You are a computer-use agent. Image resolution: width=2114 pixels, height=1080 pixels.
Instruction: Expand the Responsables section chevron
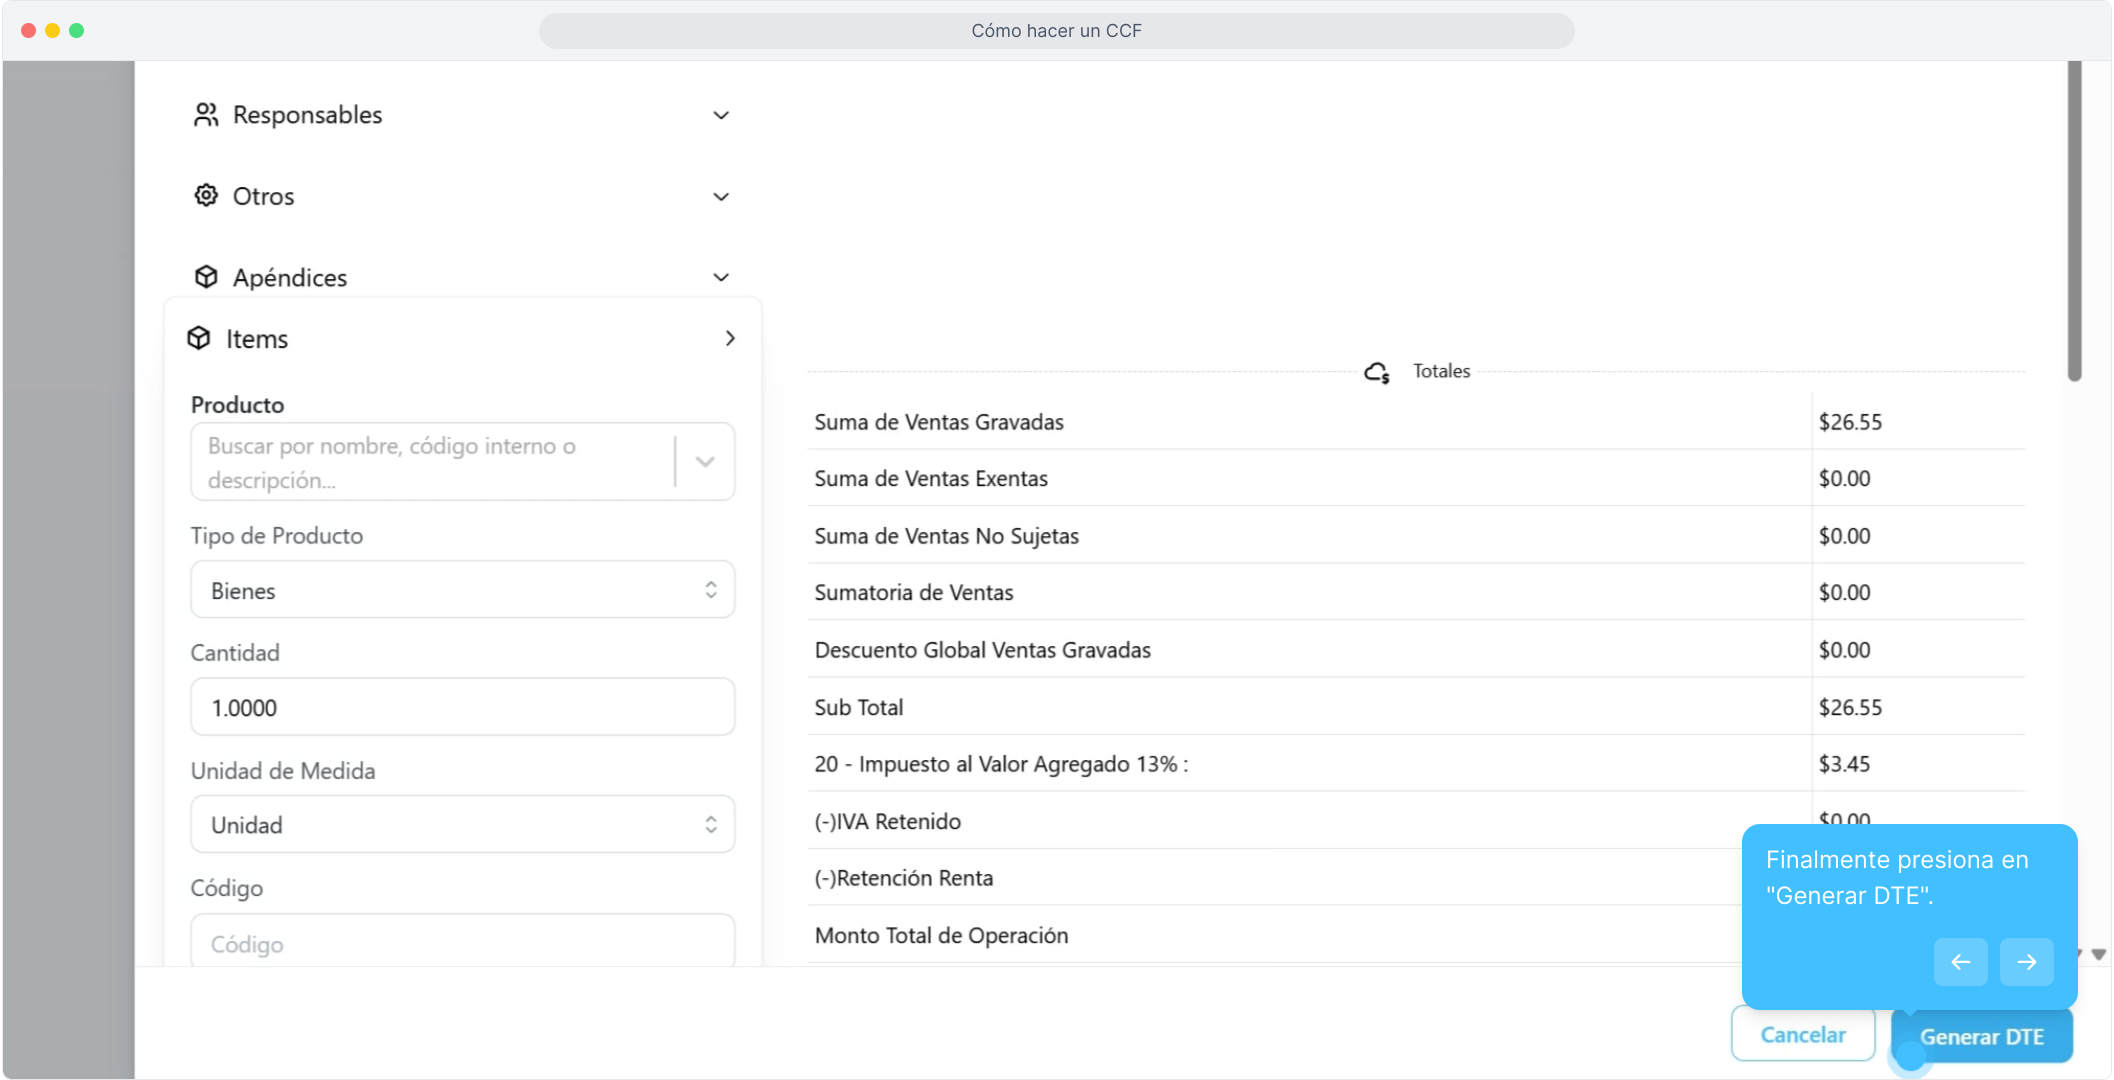721,116
